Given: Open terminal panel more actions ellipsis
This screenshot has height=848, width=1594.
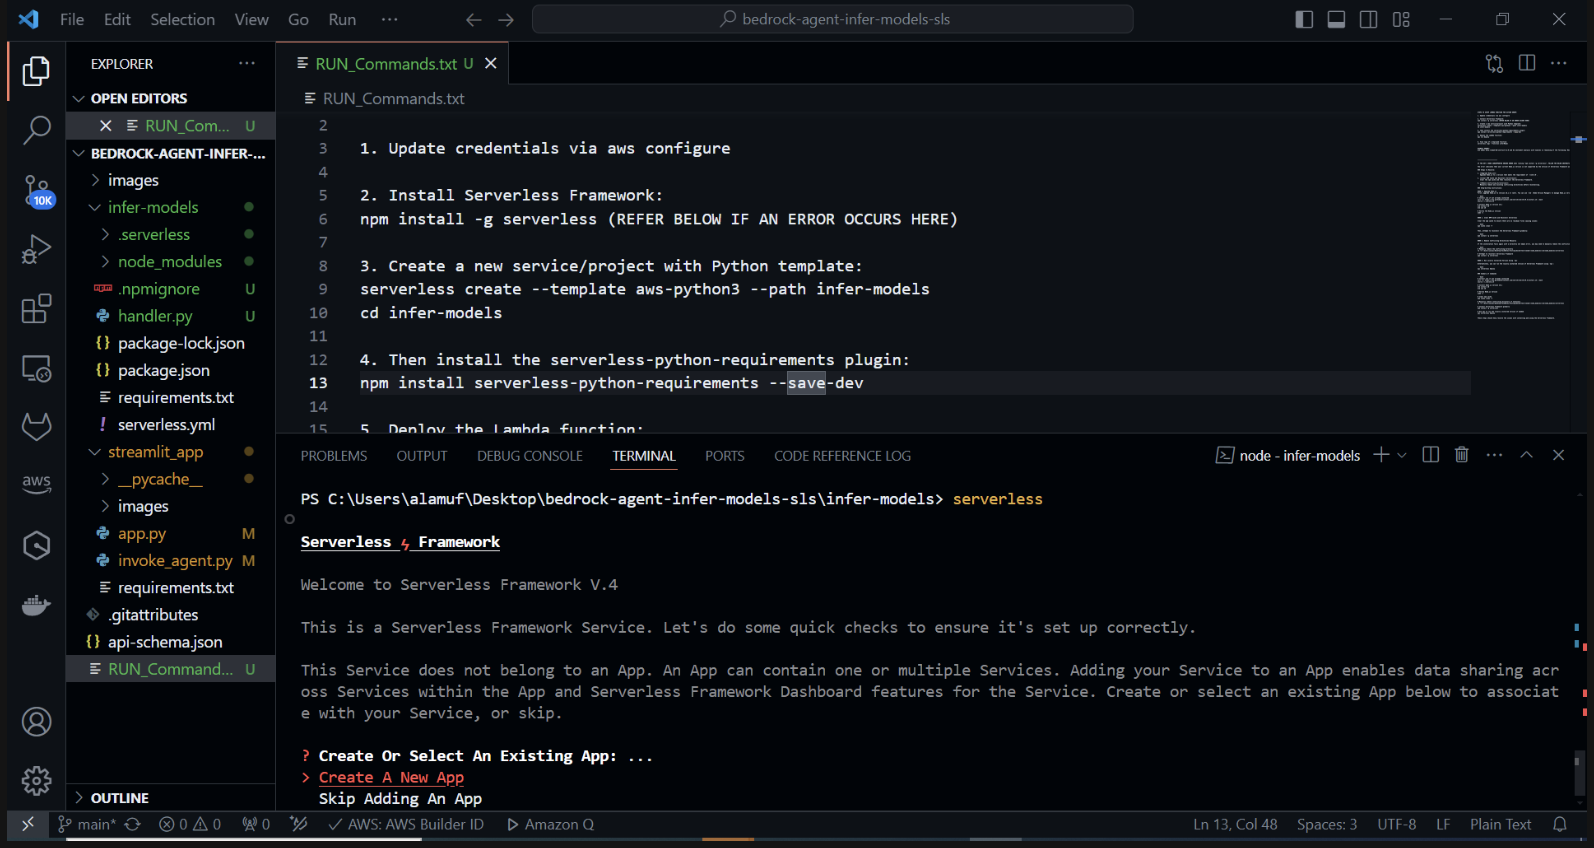Looking at the screenshot, I should click(x=1494, y=455).
